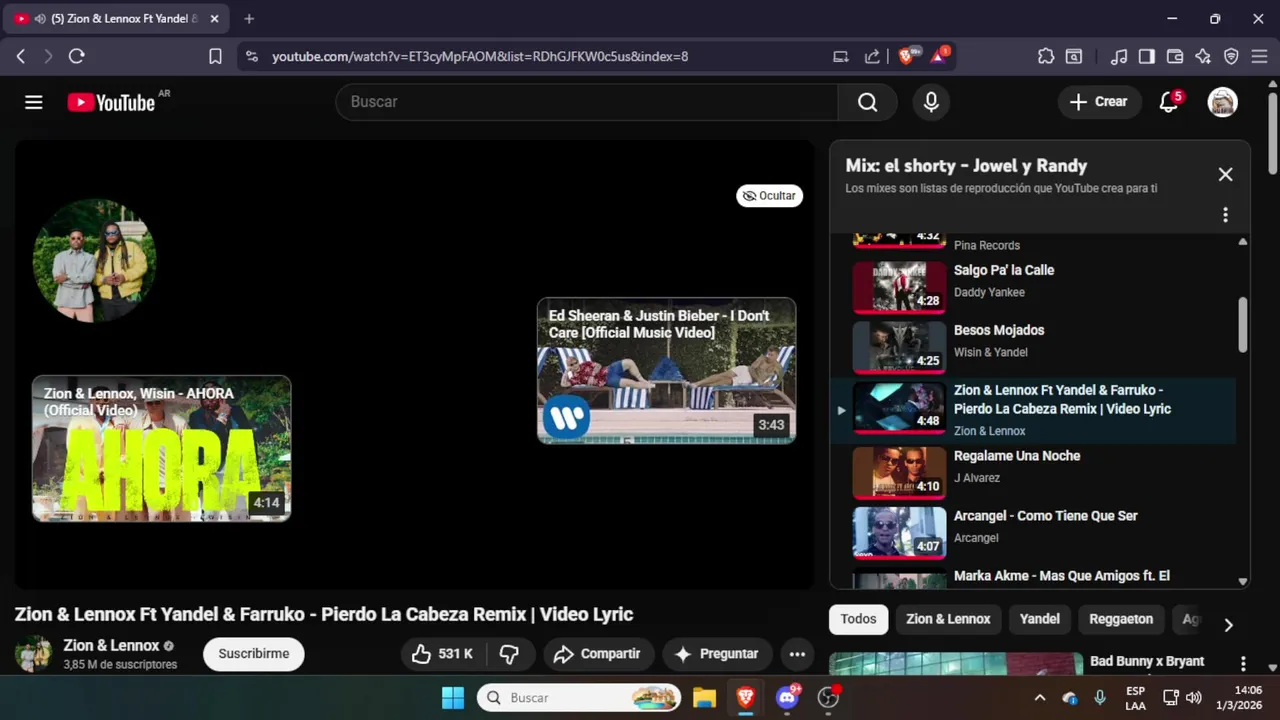
Task: Open a new browser tab
Action: point(249,19)
